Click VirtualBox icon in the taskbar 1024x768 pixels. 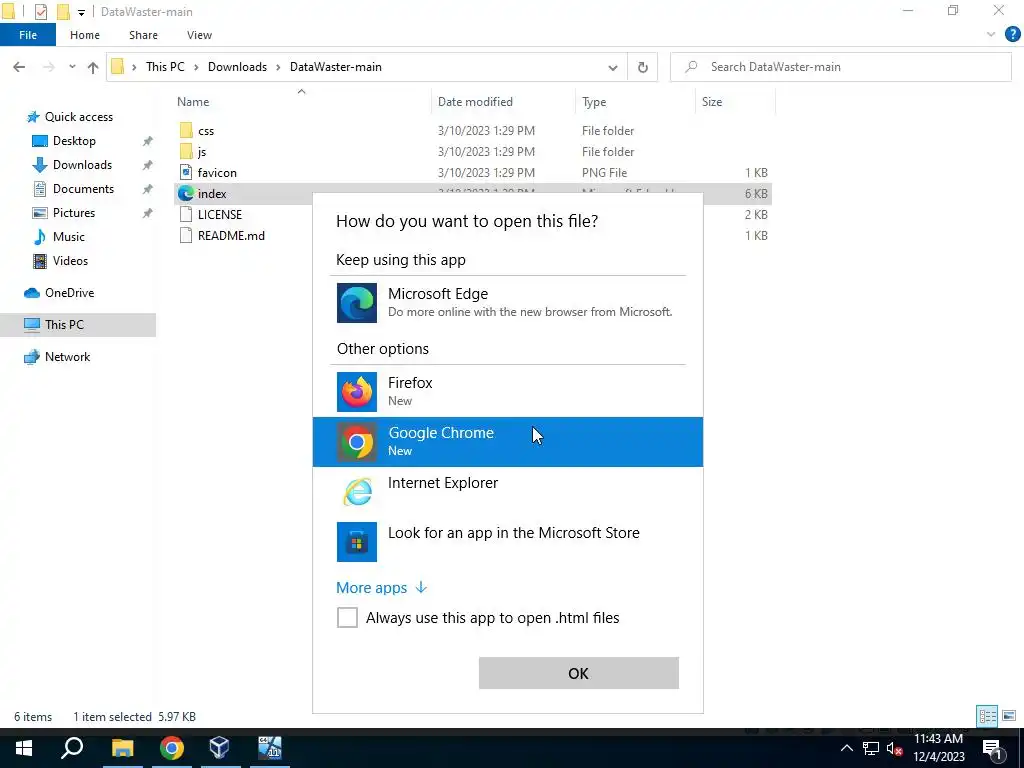point(219,748)
